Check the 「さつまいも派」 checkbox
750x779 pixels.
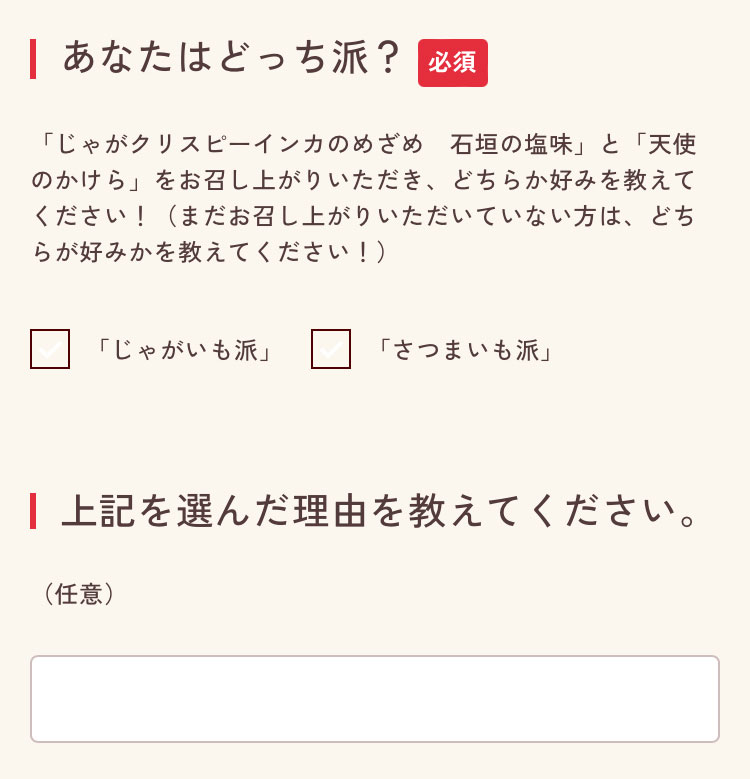(331, 349)
